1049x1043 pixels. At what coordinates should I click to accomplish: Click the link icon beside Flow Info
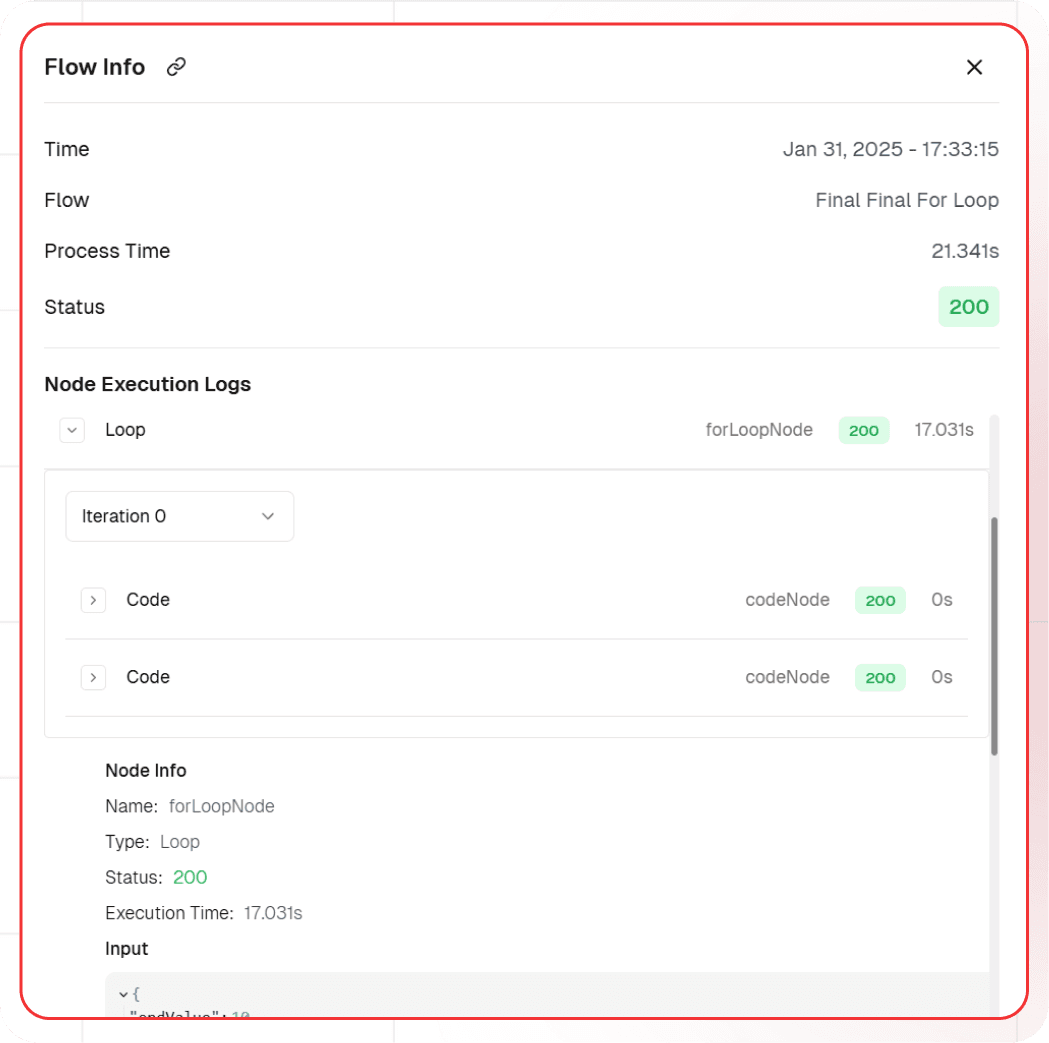click(176, 67)
